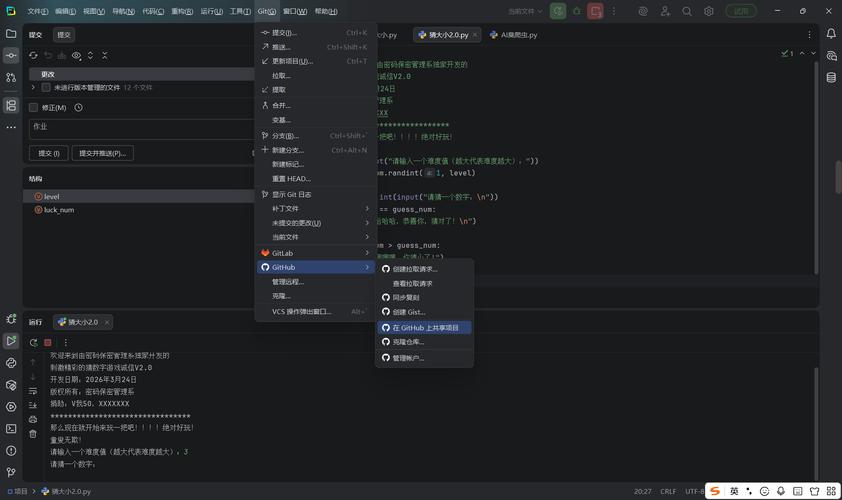Open the AI Assistant spiral icon in the top toolbar
Viewport: 842px width, 500px height.
tap(643, 11)
